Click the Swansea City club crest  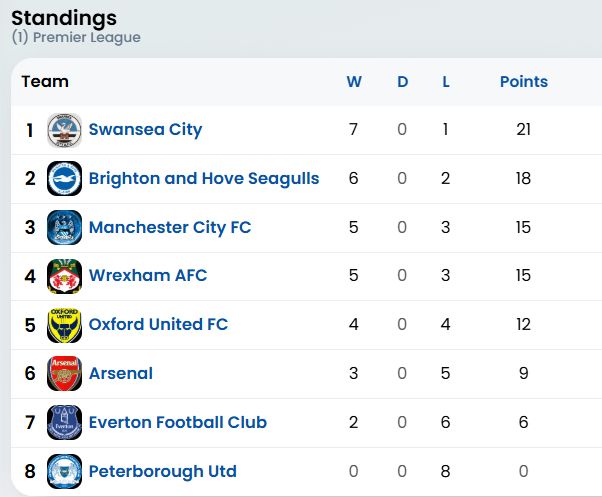(64, 130)
